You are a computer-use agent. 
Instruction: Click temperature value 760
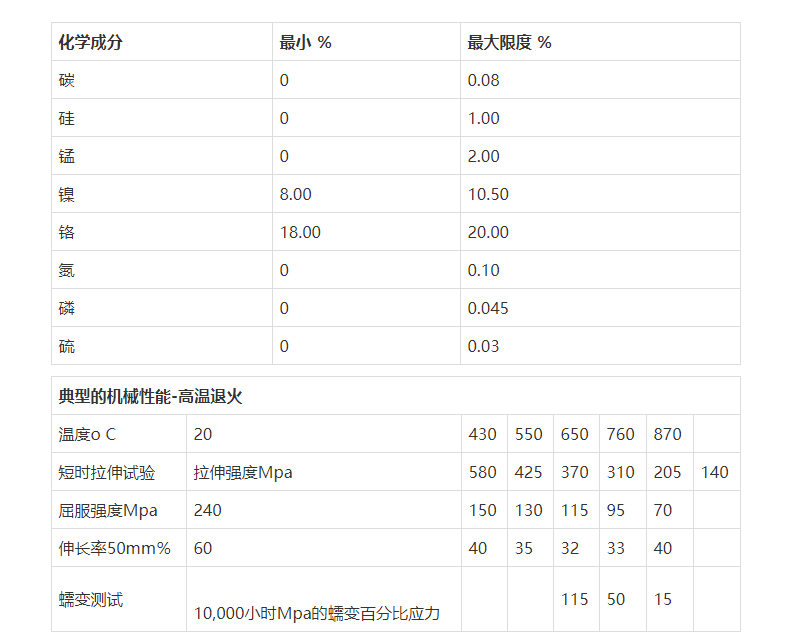[621, 434]
